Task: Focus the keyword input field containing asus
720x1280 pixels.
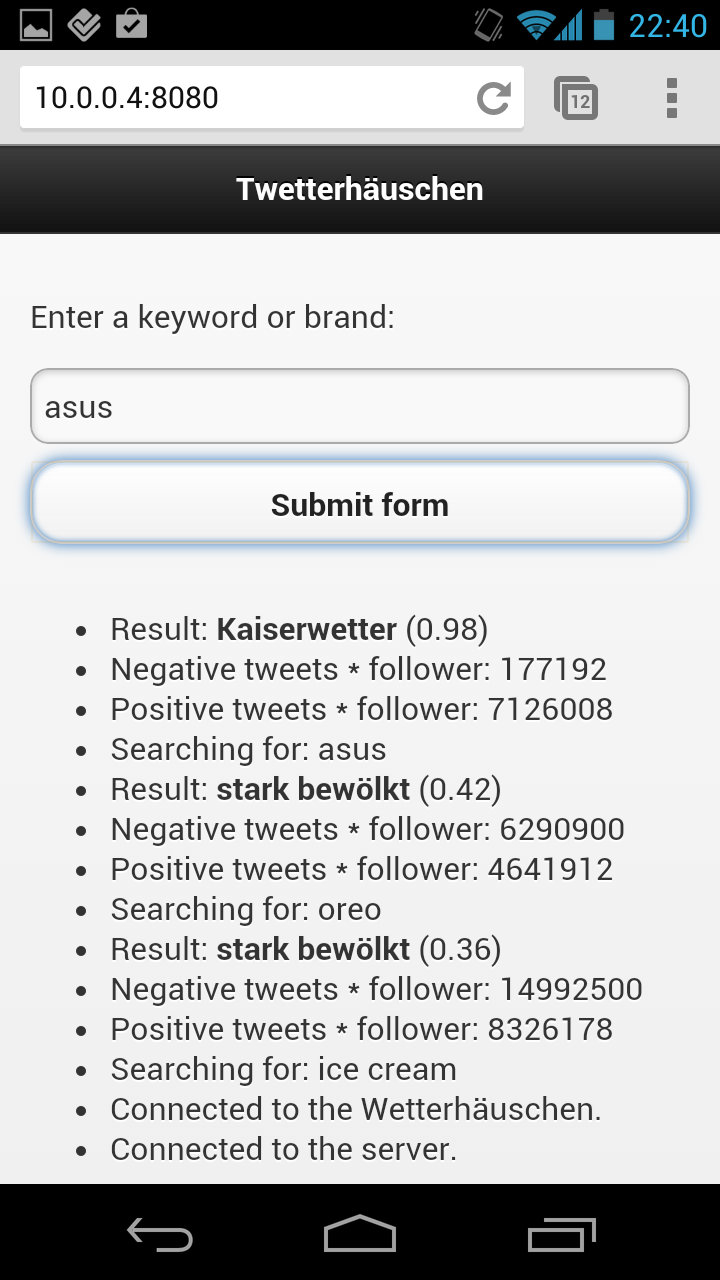Action: [x=360, y=406]
